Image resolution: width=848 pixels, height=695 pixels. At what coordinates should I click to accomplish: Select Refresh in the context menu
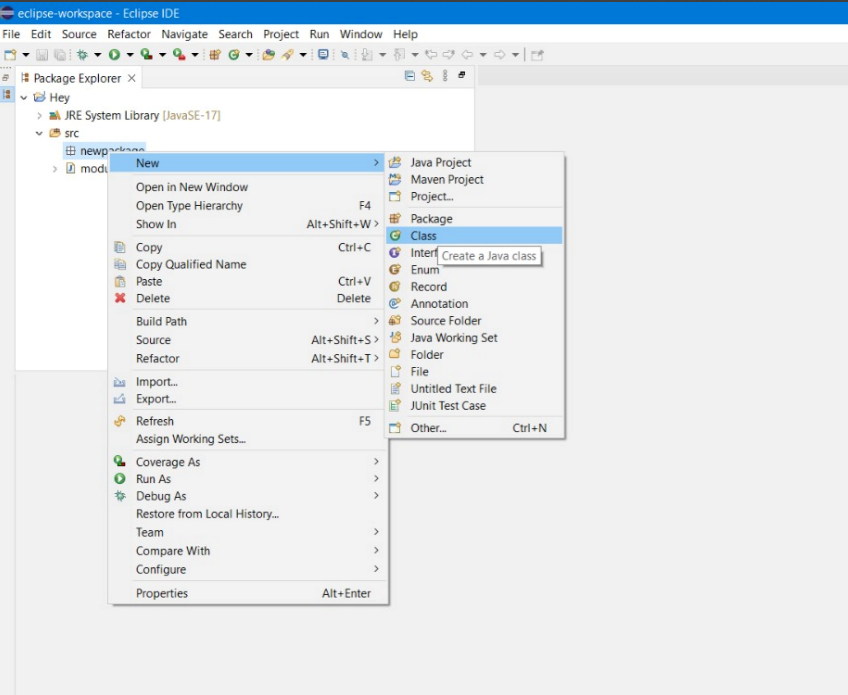click(x=155, y=421)
